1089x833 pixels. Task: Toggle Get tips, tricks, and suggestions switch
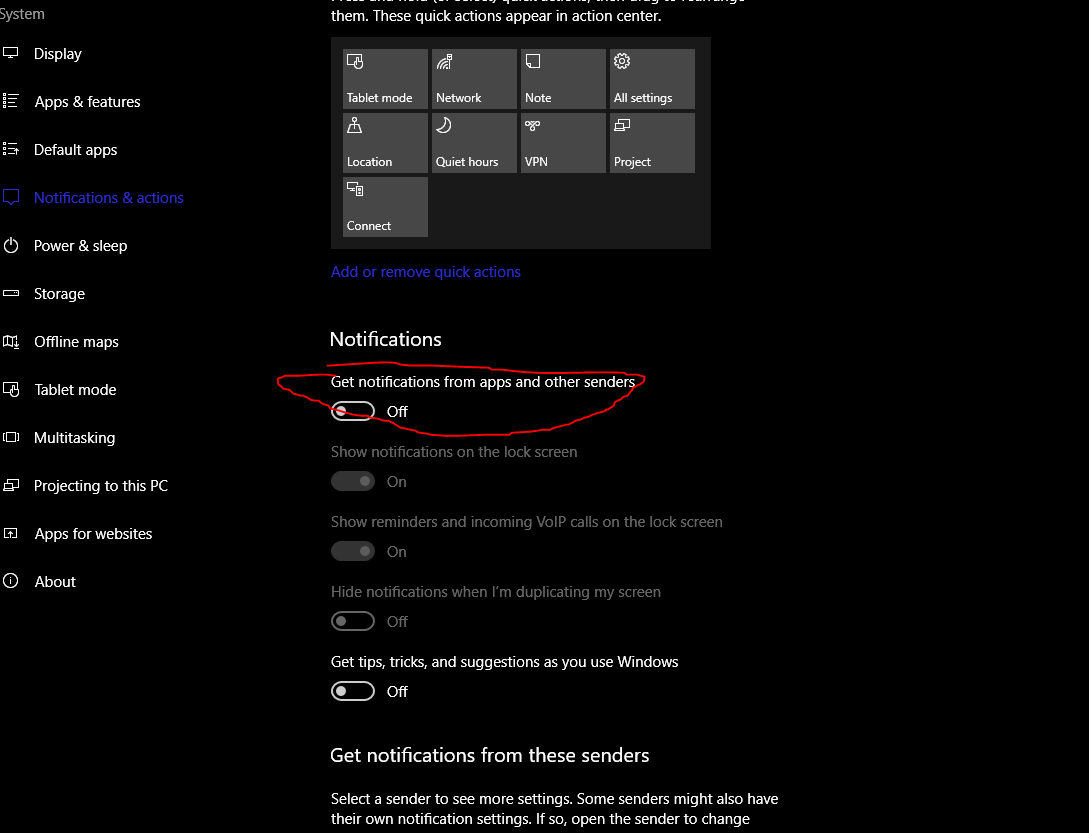tap(353, 691)
